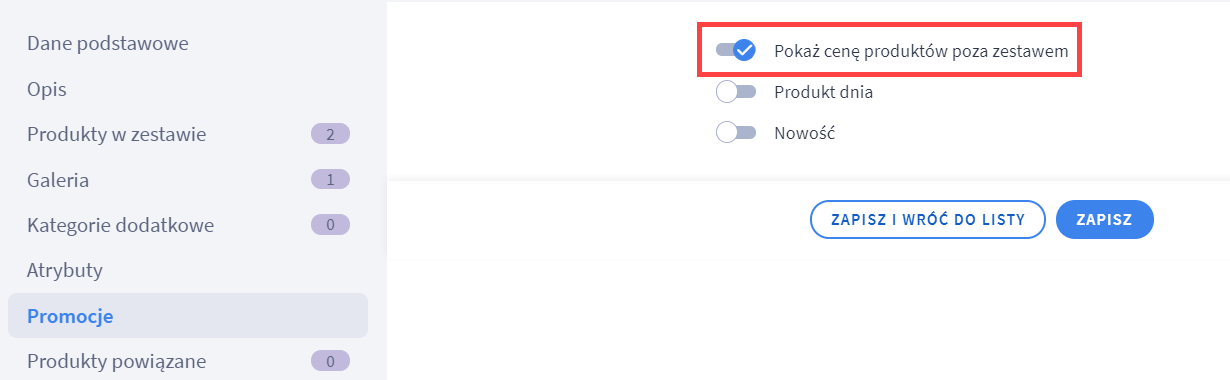This screenshot has width=1230, height=380.
Task: Click the count badge for Kategorie dodatkowe
Action: 330,225
